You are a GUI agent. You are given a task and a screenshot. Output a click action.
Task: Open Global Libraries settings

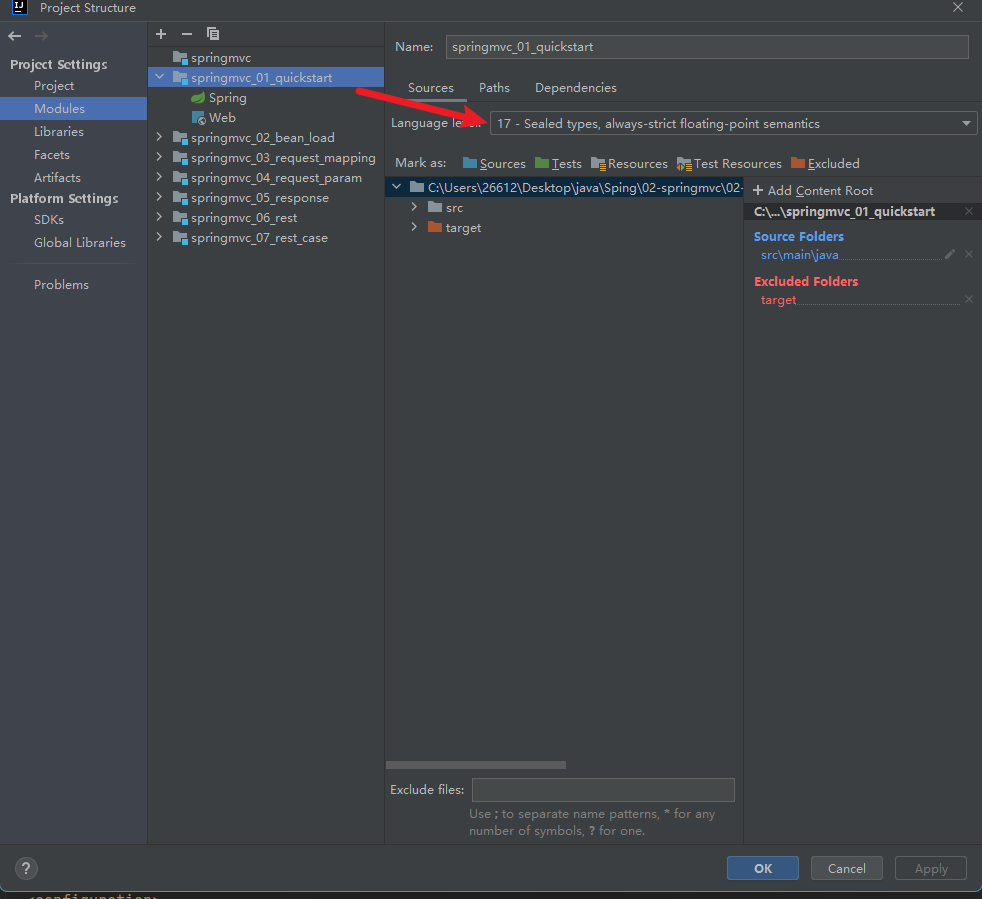tap(80, 242)
